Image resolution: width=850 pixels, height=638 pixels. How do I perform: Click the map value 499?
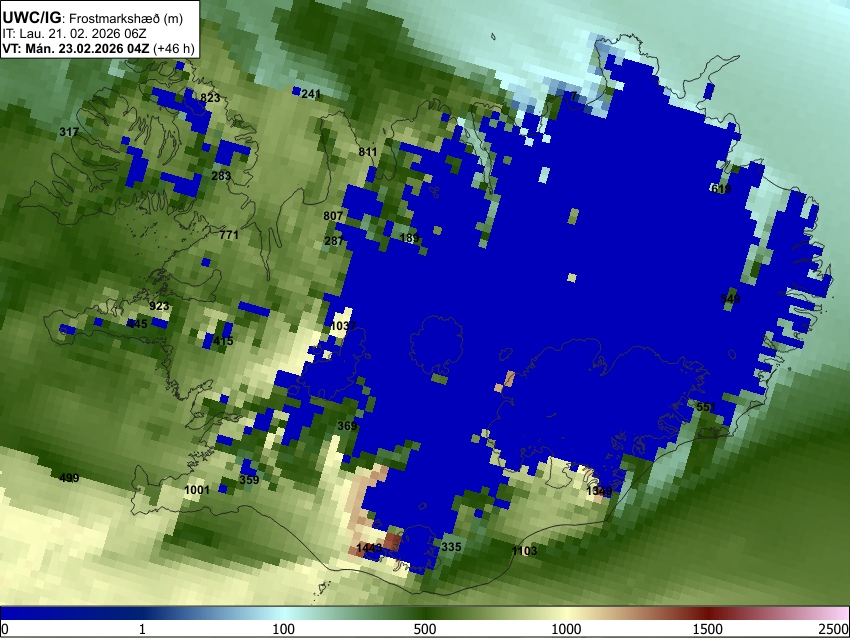(x=69, y=478)
